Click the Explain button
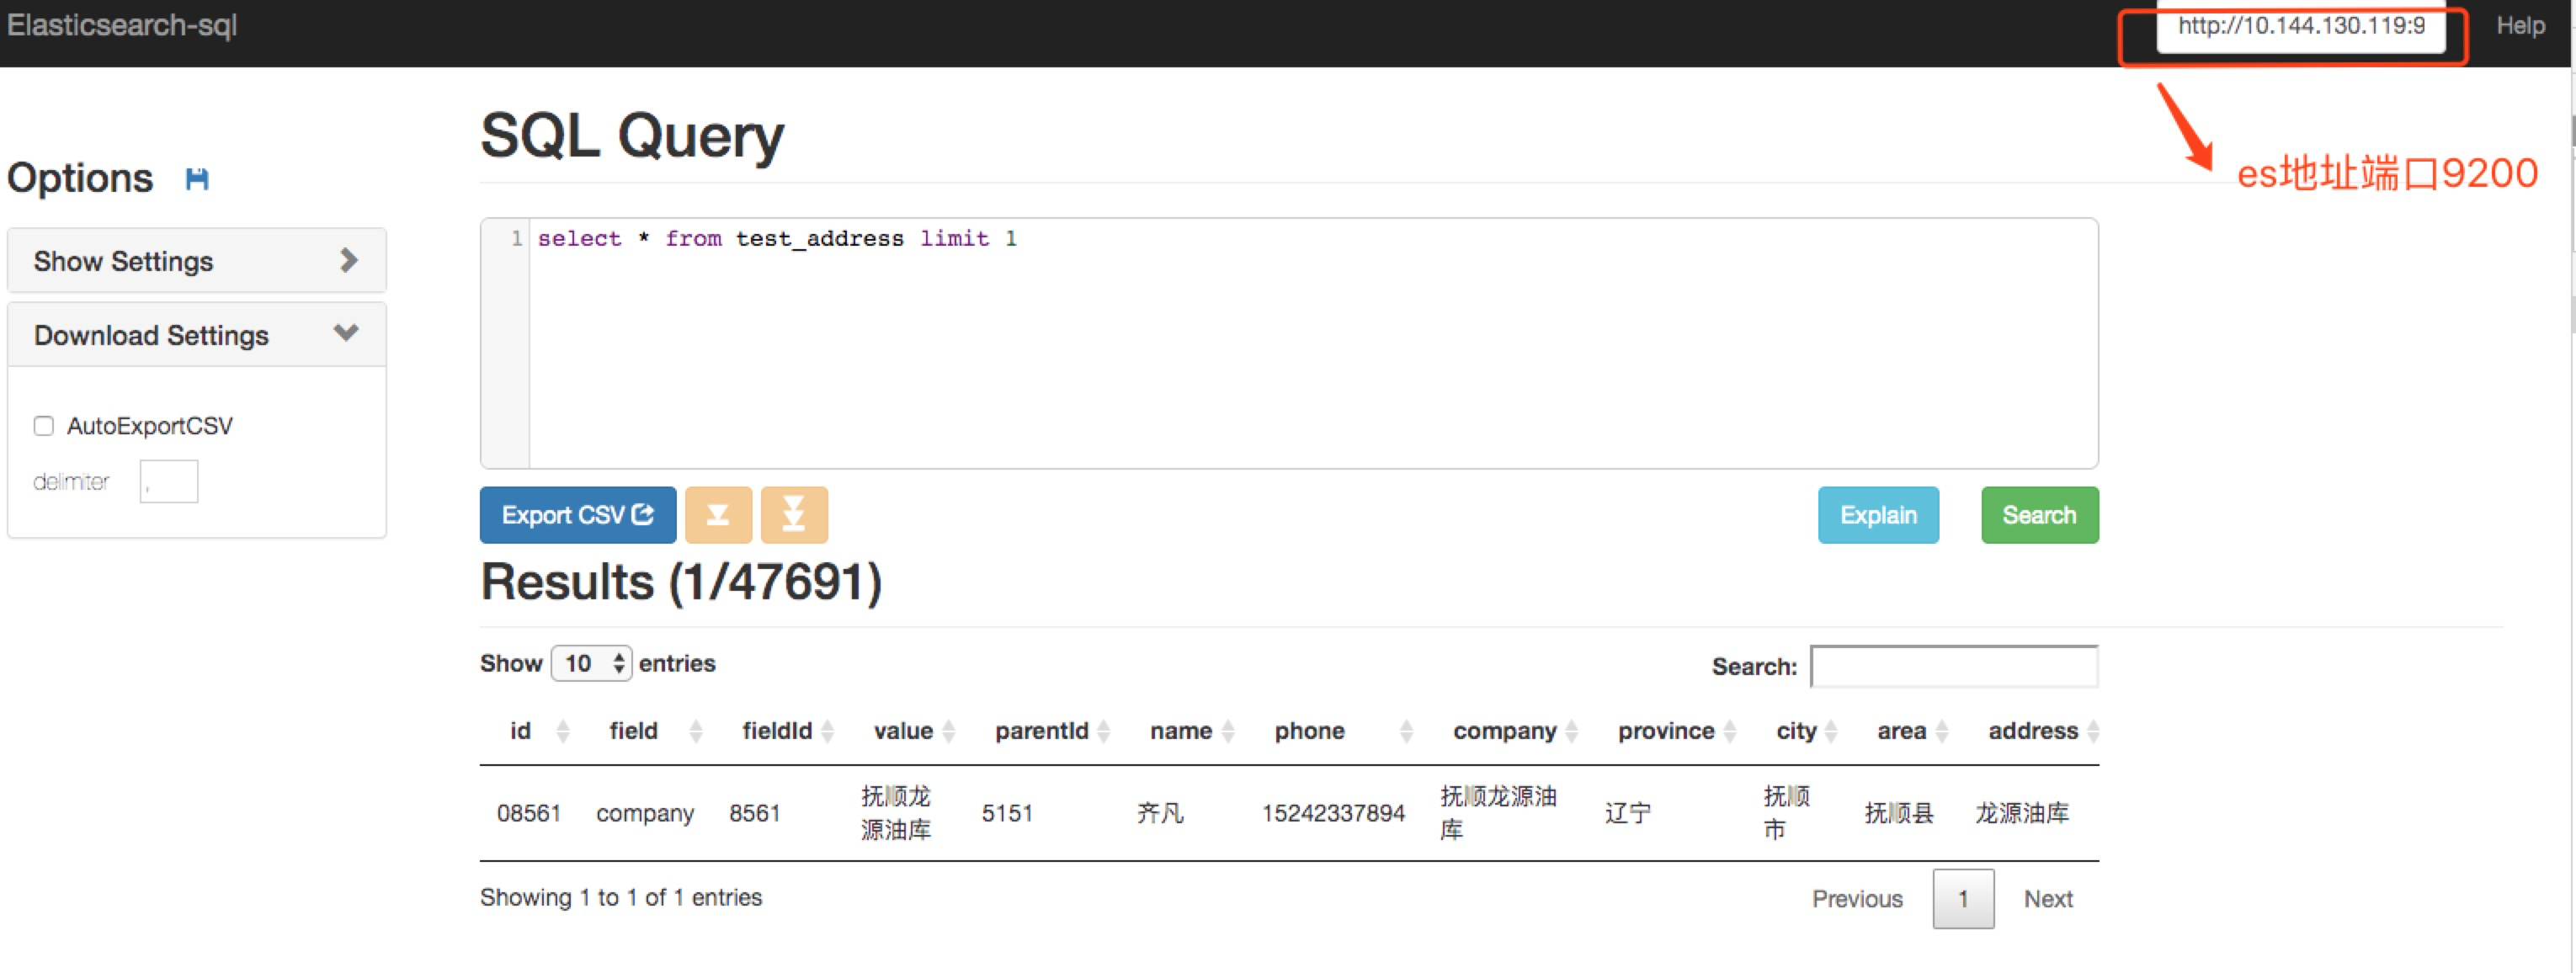2576x973 pixels. tap(1877, 515)
